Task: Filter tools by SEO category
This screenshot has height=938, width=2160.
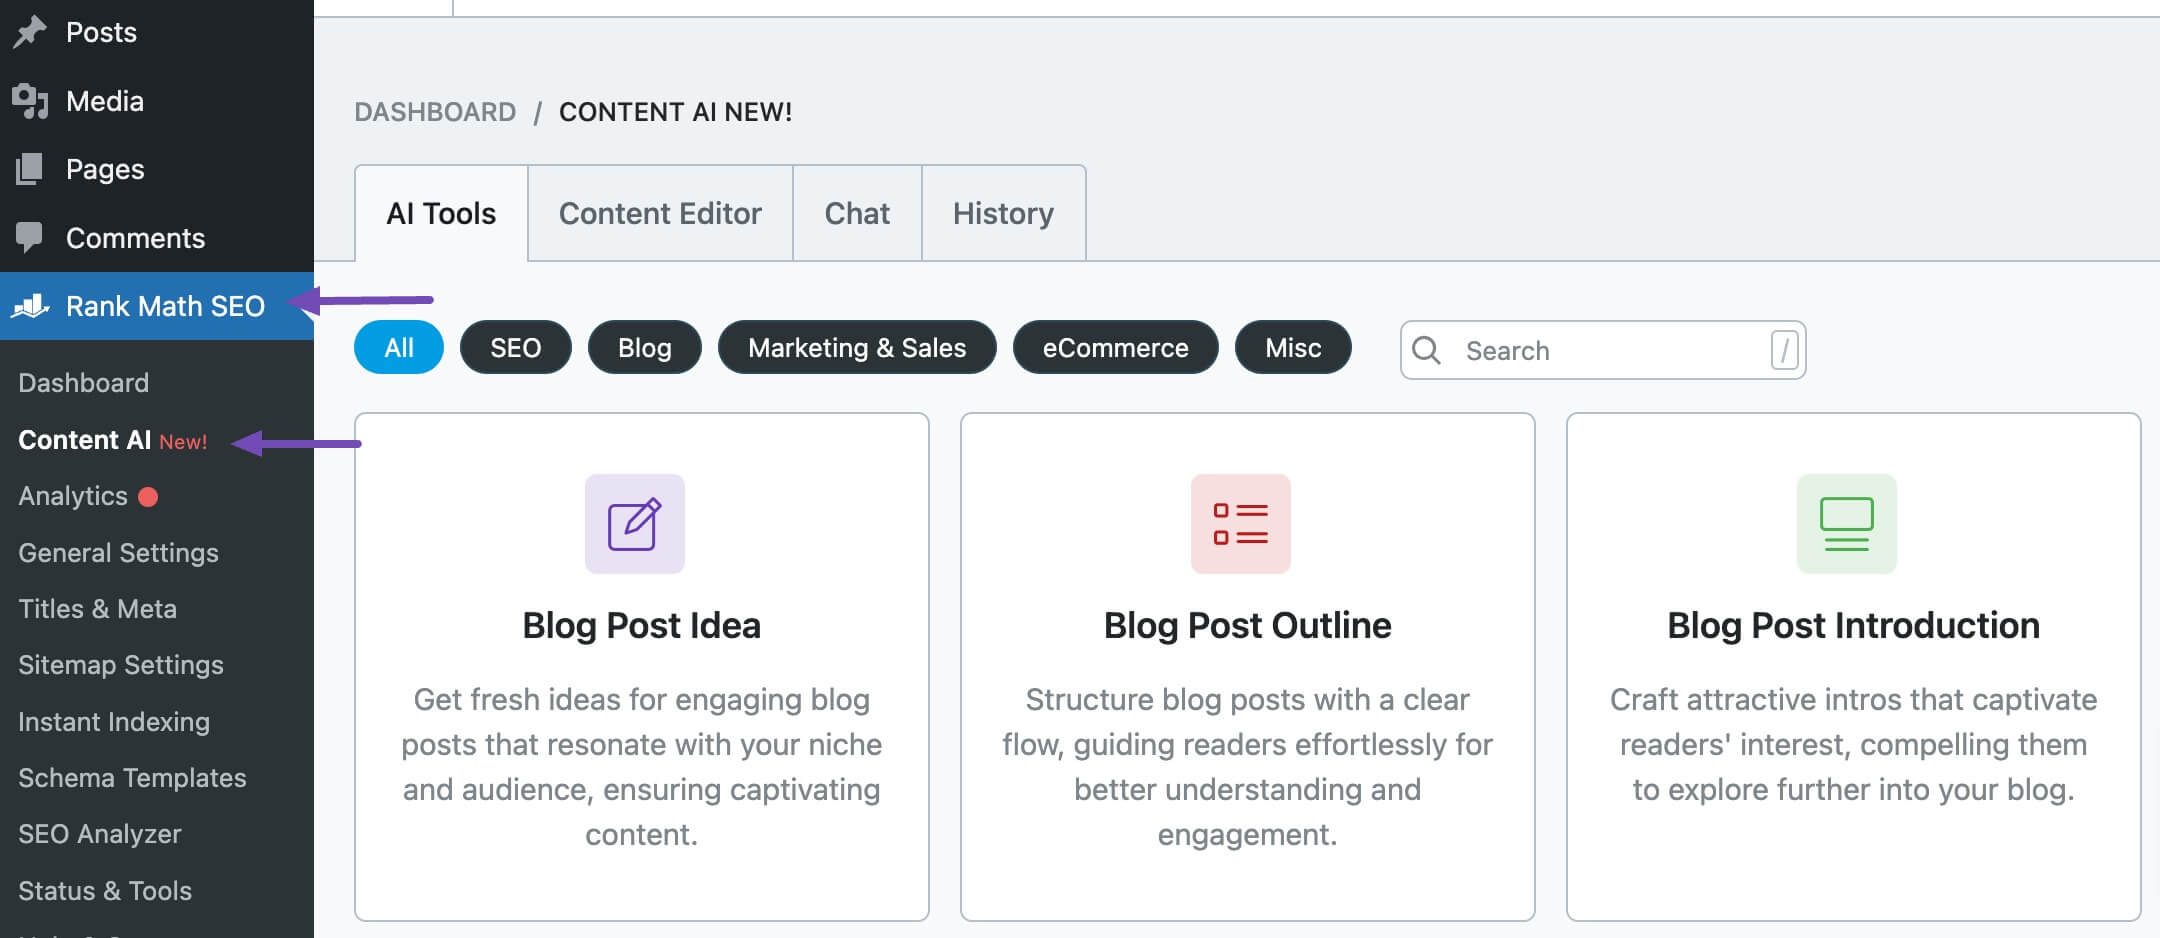Action: point(516,347)
